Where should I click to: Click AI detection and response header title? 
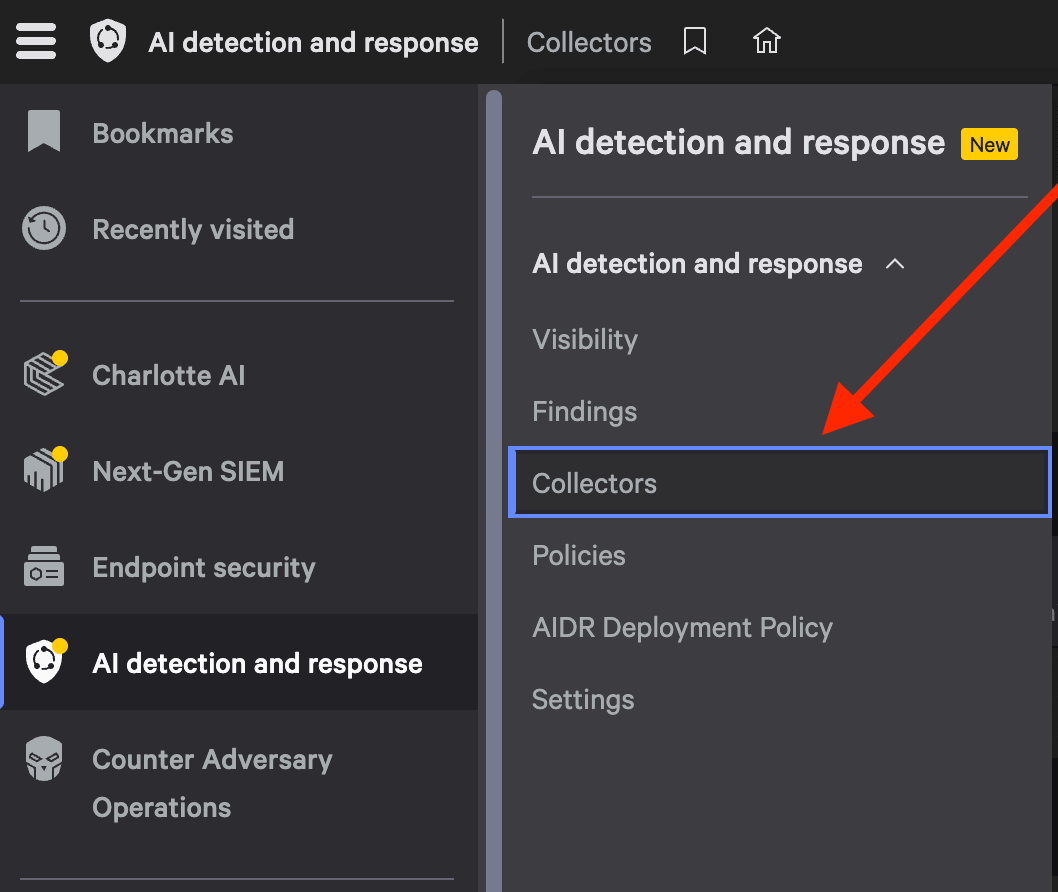(x=313, y=43)
